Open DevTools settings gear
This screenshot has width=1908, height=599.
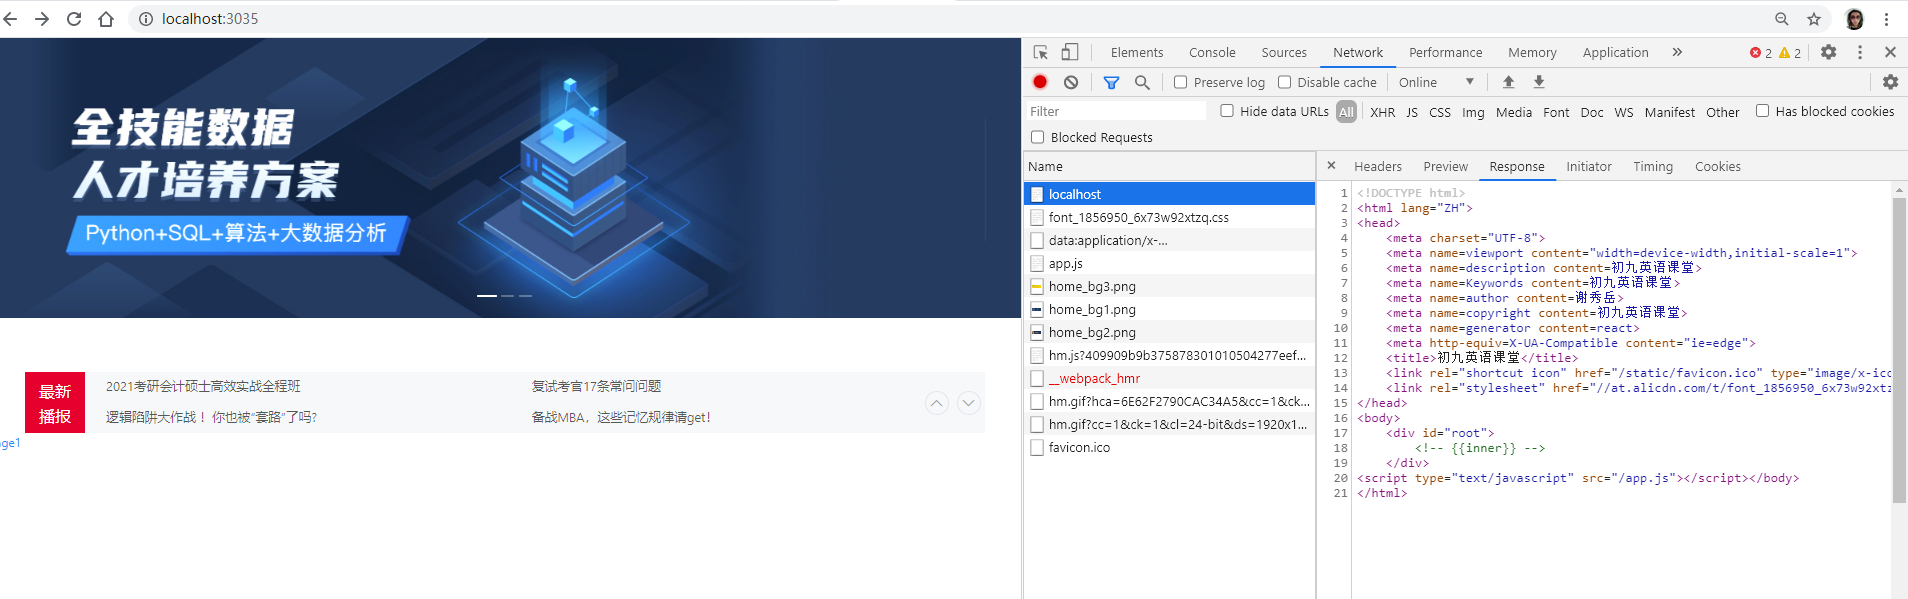[1829, 52]
